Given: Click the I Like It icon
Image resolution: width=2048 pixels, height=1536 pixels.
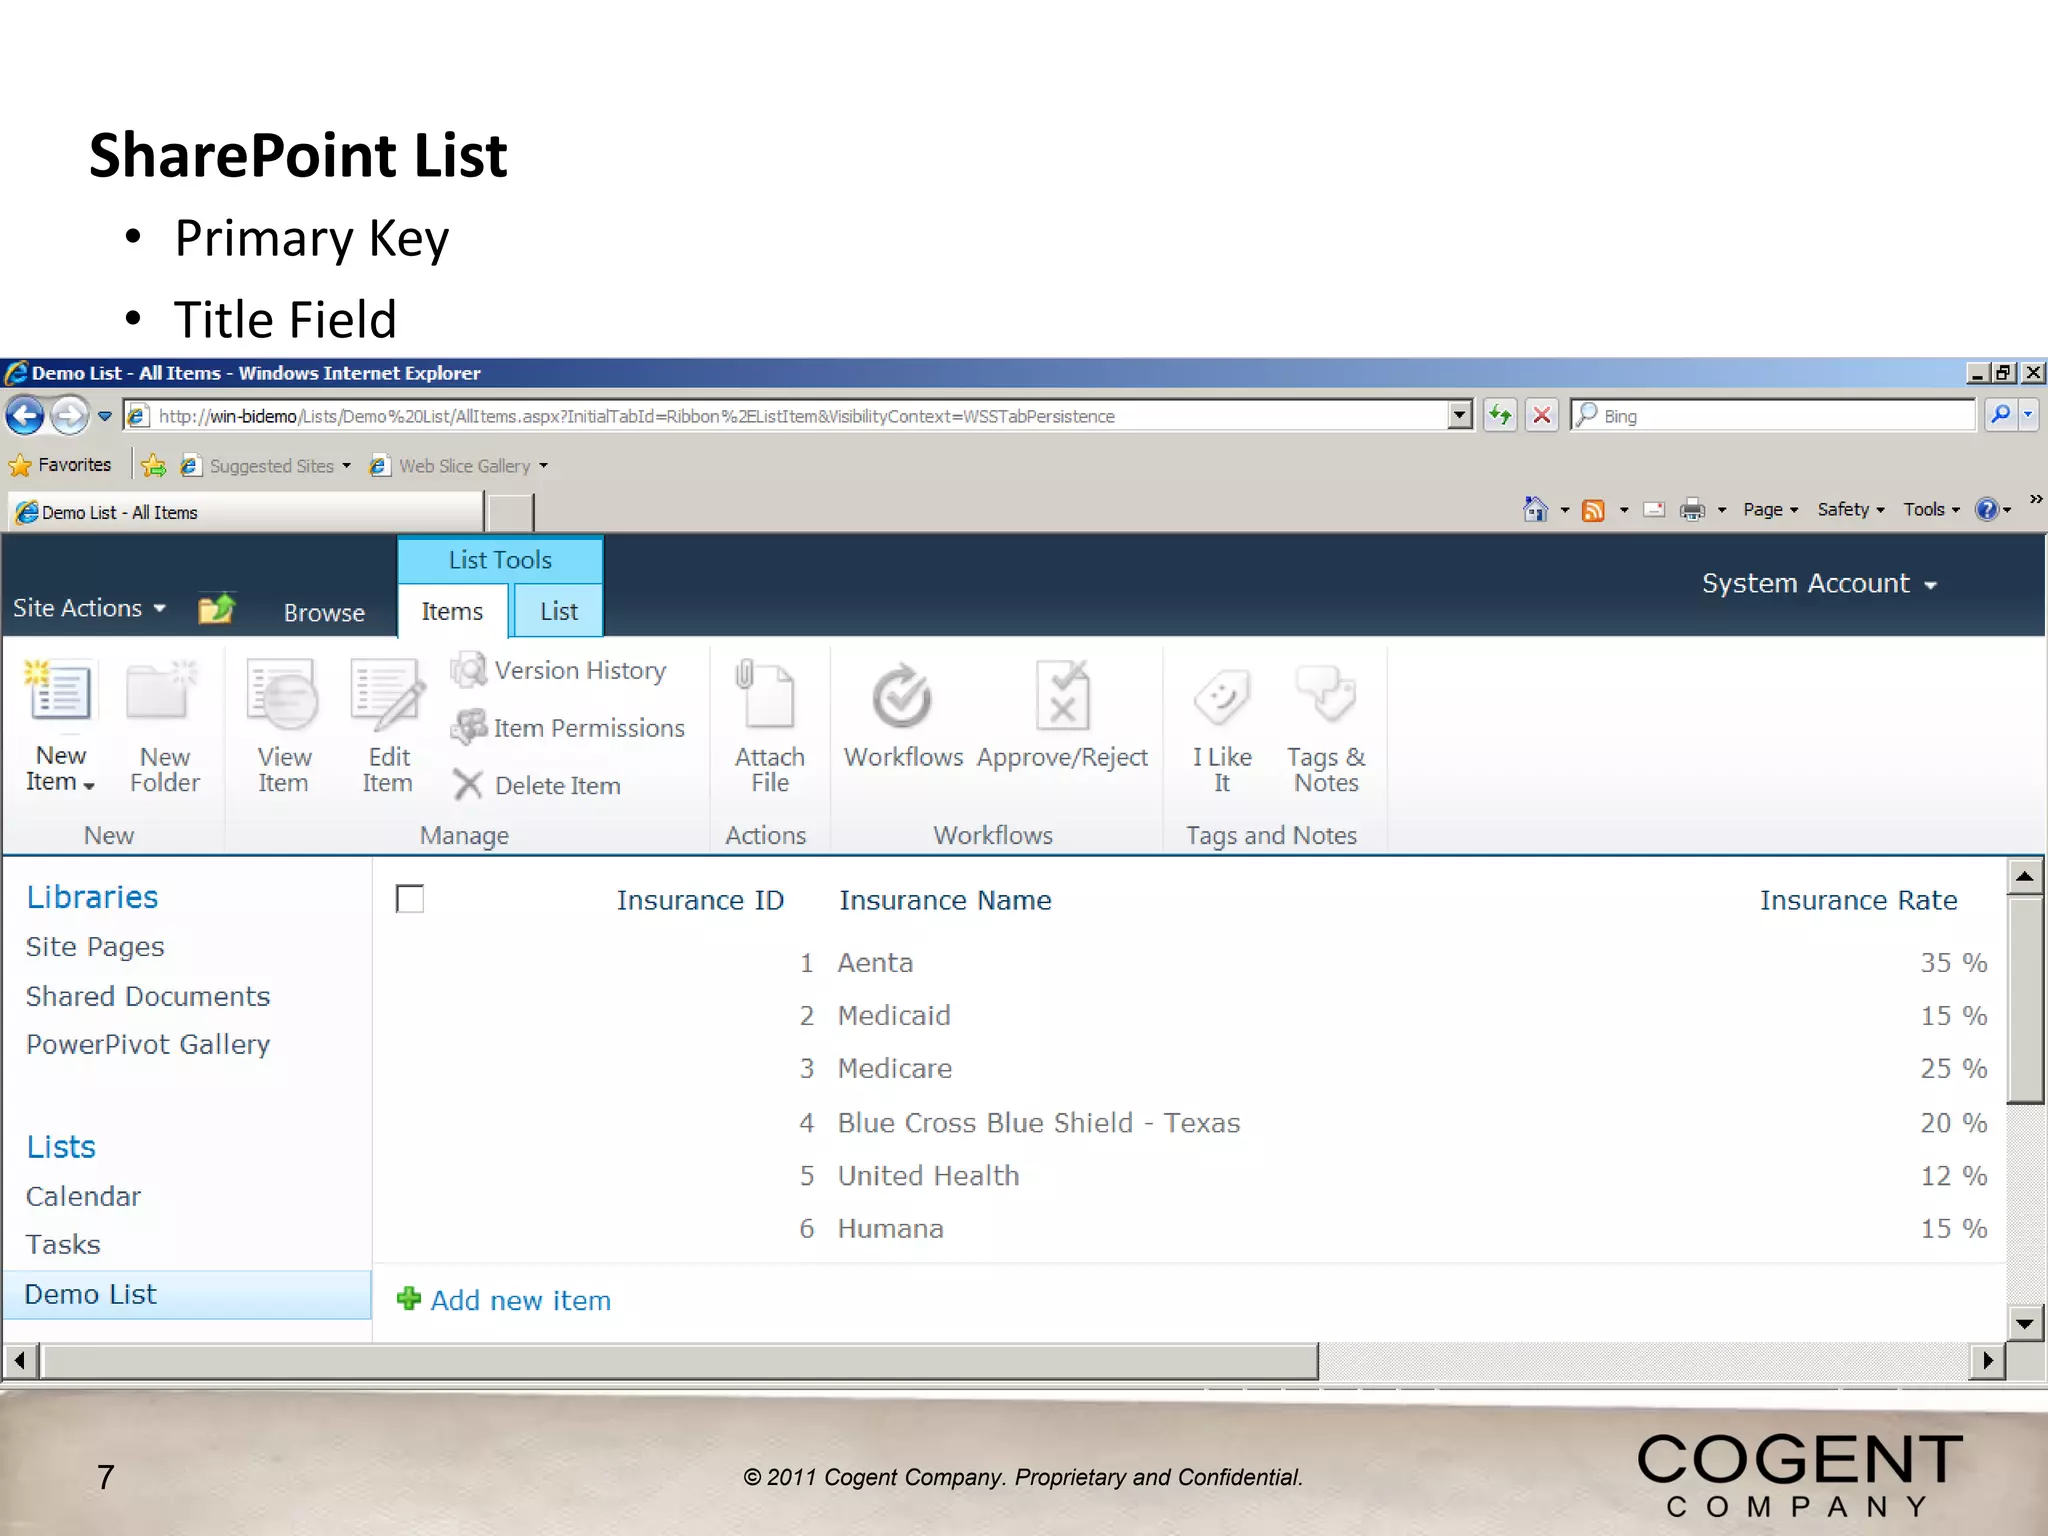Looking at the screenshot, I should point(1221,697).
